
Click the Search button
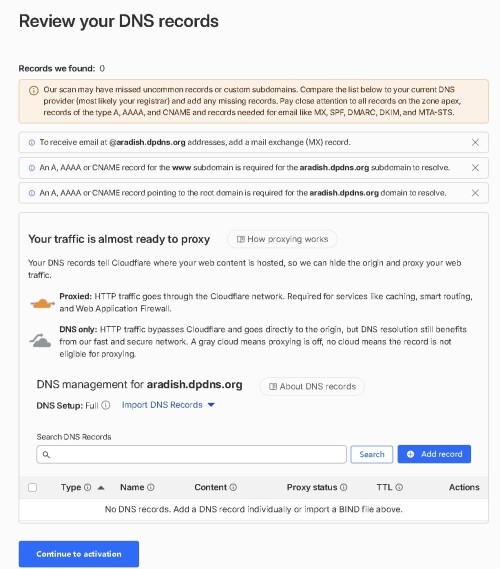pyautogui.click(x=372, y=454)
